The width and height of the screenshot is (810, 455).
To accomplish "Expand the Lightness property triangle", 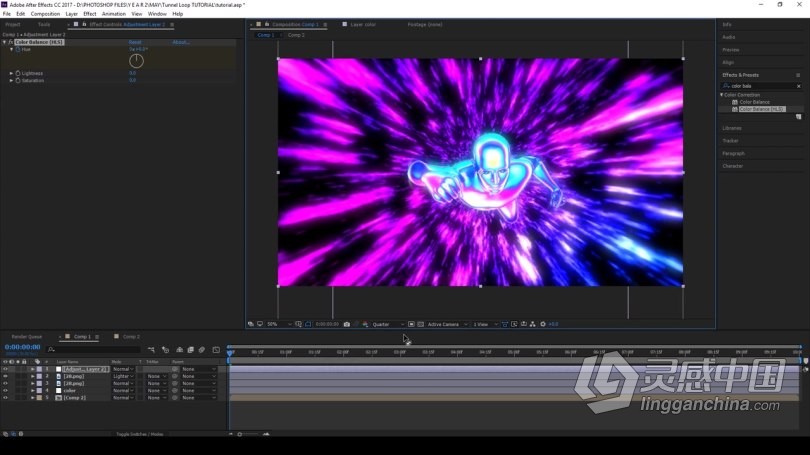I will [11, 73].
